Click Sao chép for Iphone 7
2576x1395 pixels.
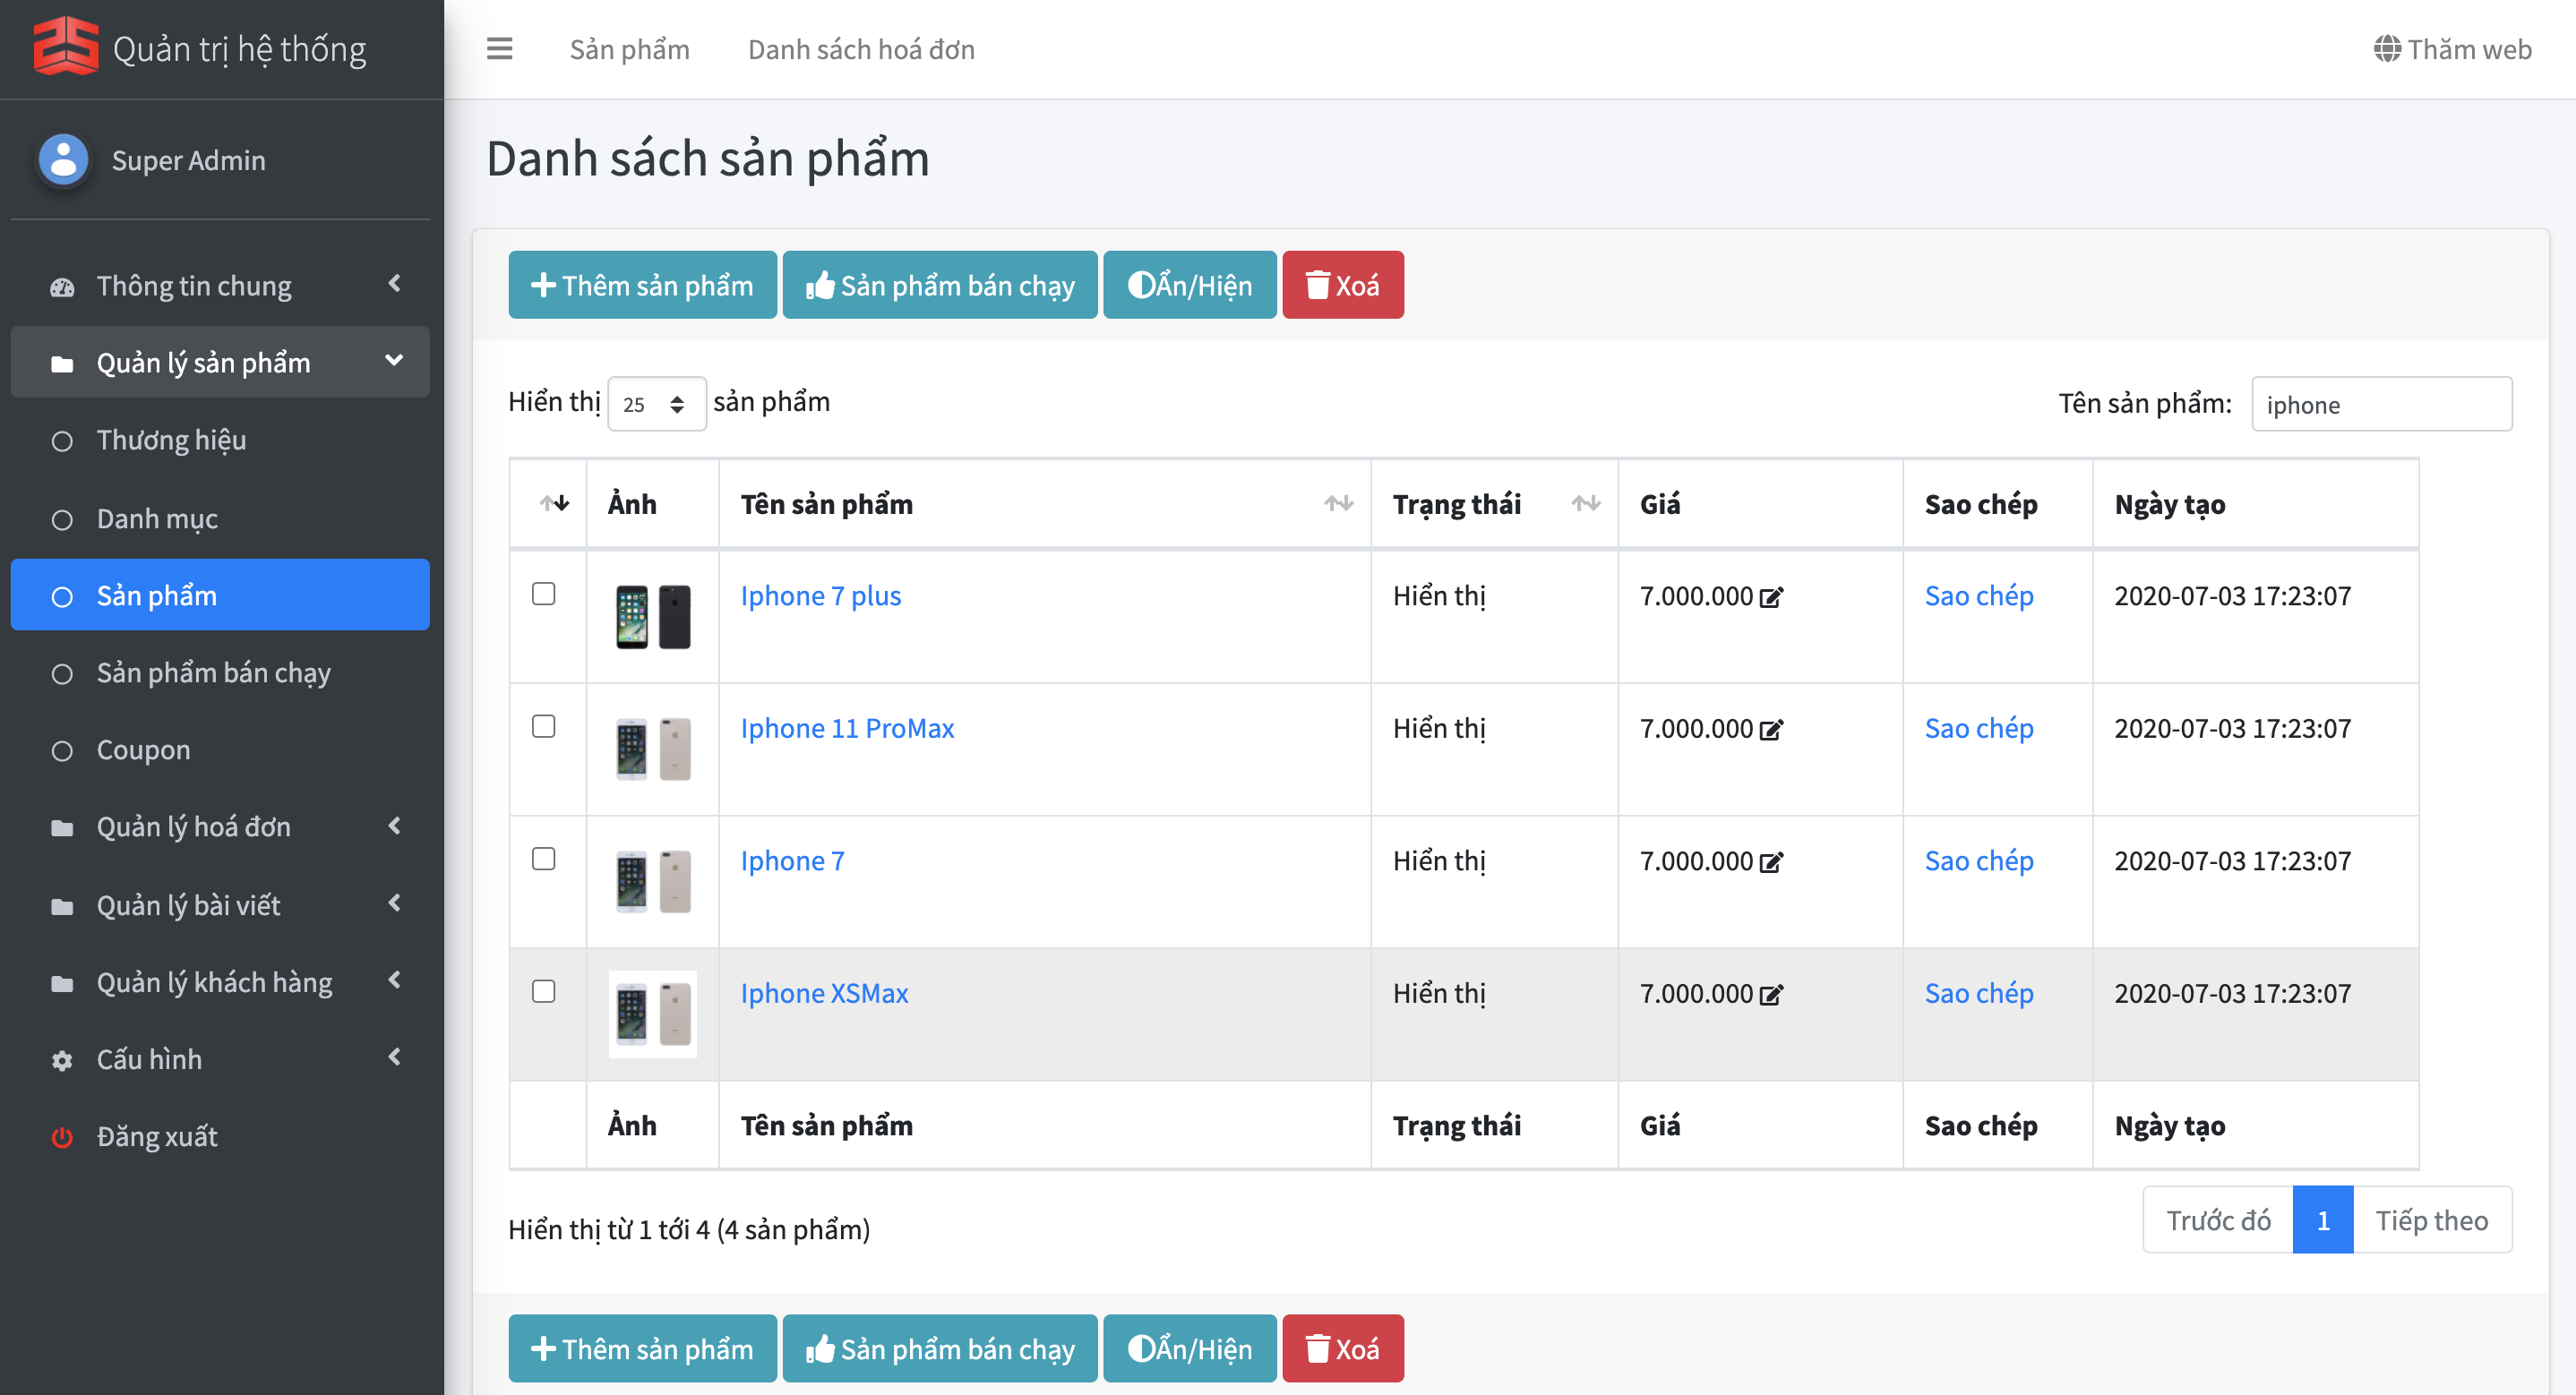1979,861
